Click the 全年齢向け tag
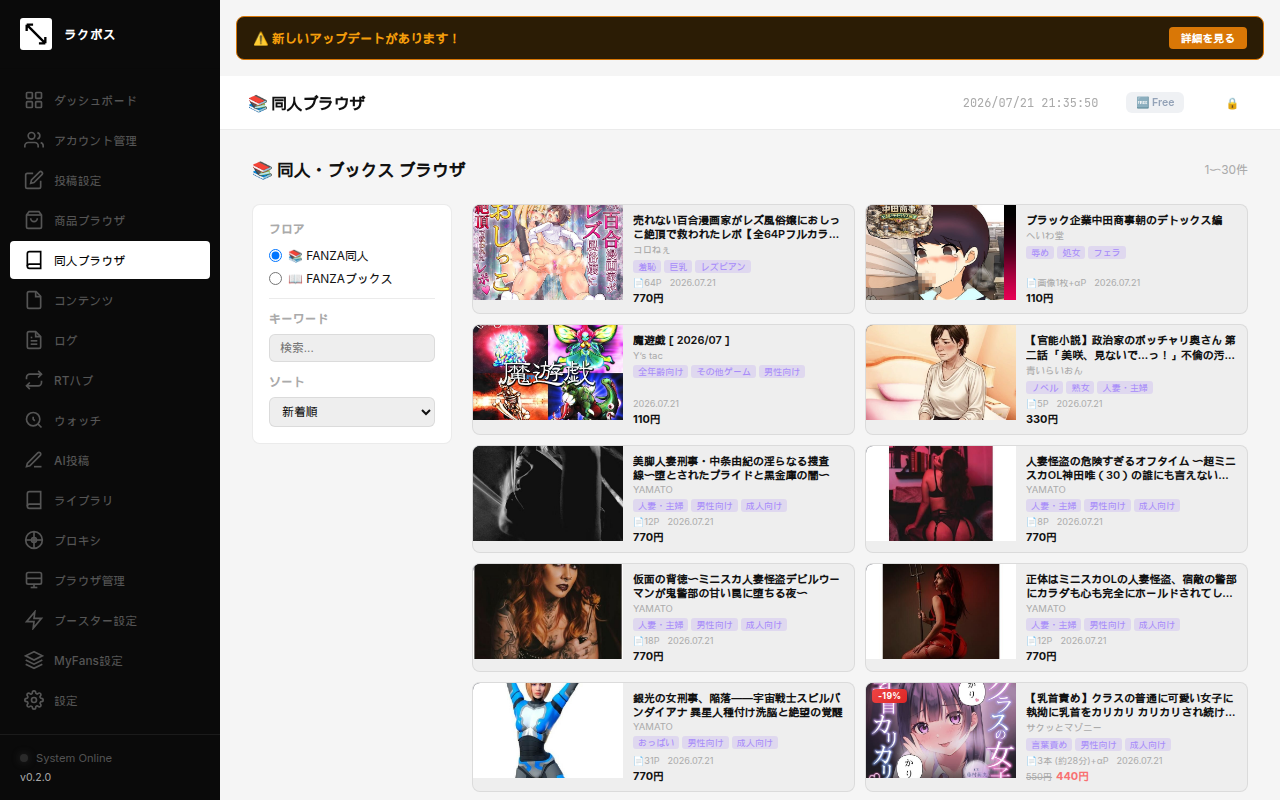 659,372
